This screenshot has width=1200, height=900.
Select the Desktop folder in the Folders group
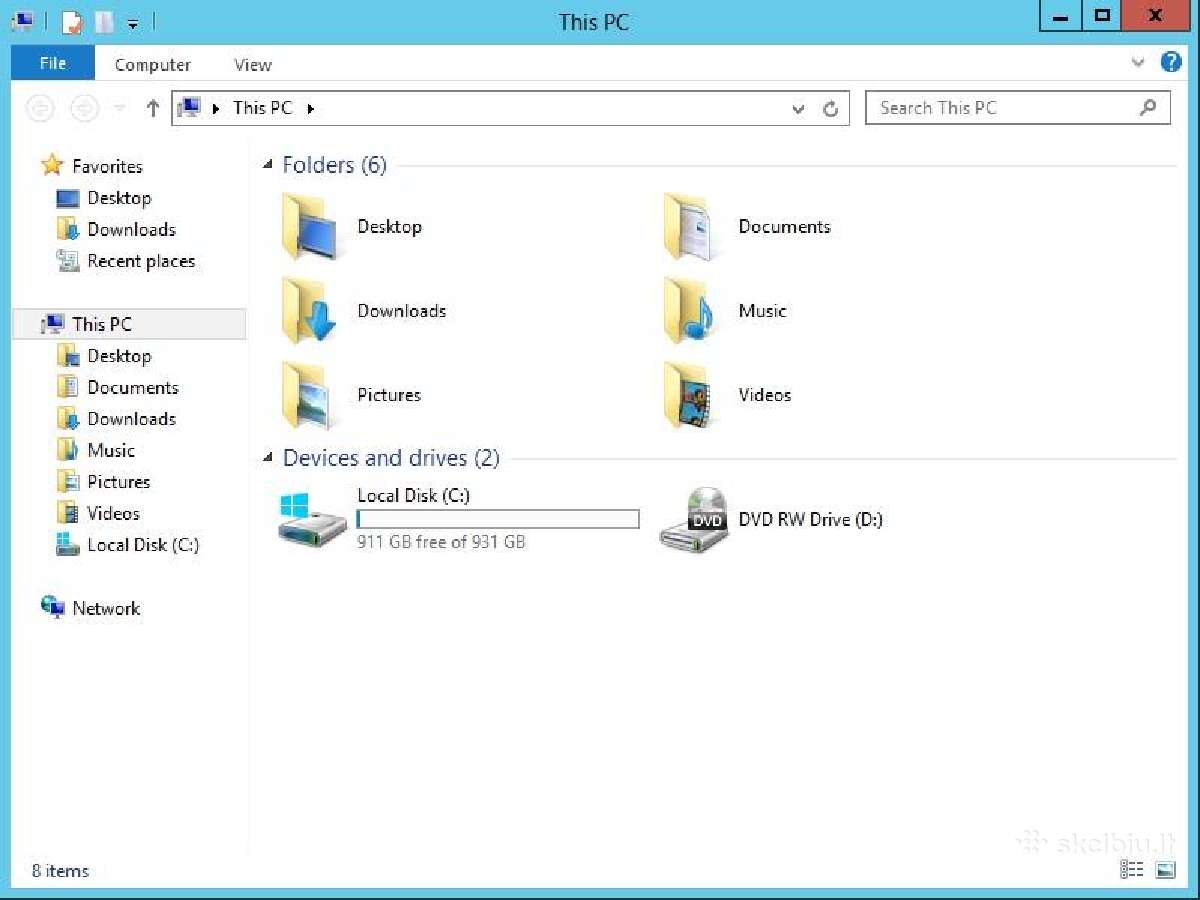click(352, 227)
